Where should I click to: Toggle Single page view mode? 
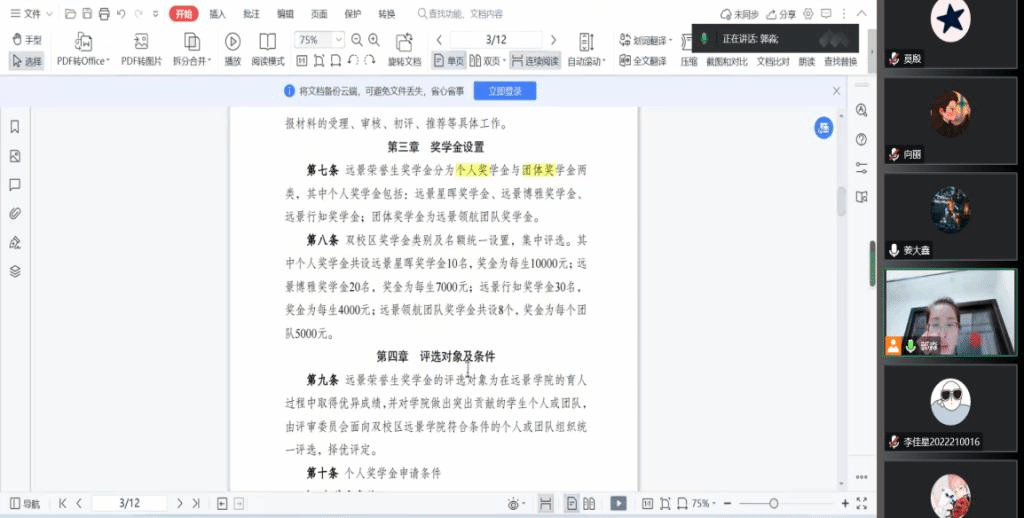tap(449, 61)
